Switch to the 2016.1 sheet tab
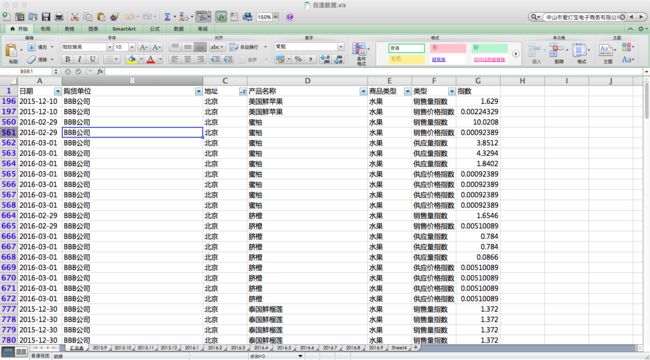This screenshot has width=650, height=360. [192, 348]
